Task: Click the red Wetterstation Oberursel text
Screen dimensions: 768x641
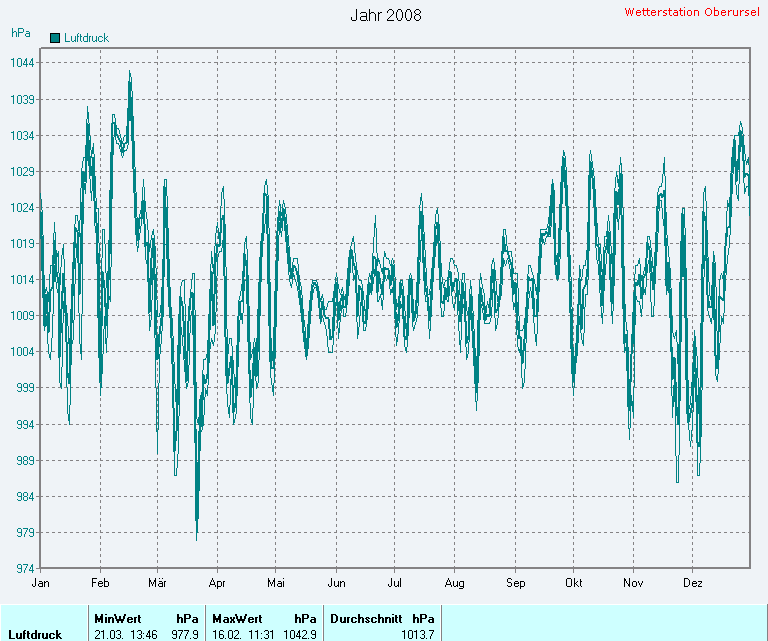Action: click(x=692, y=12)
